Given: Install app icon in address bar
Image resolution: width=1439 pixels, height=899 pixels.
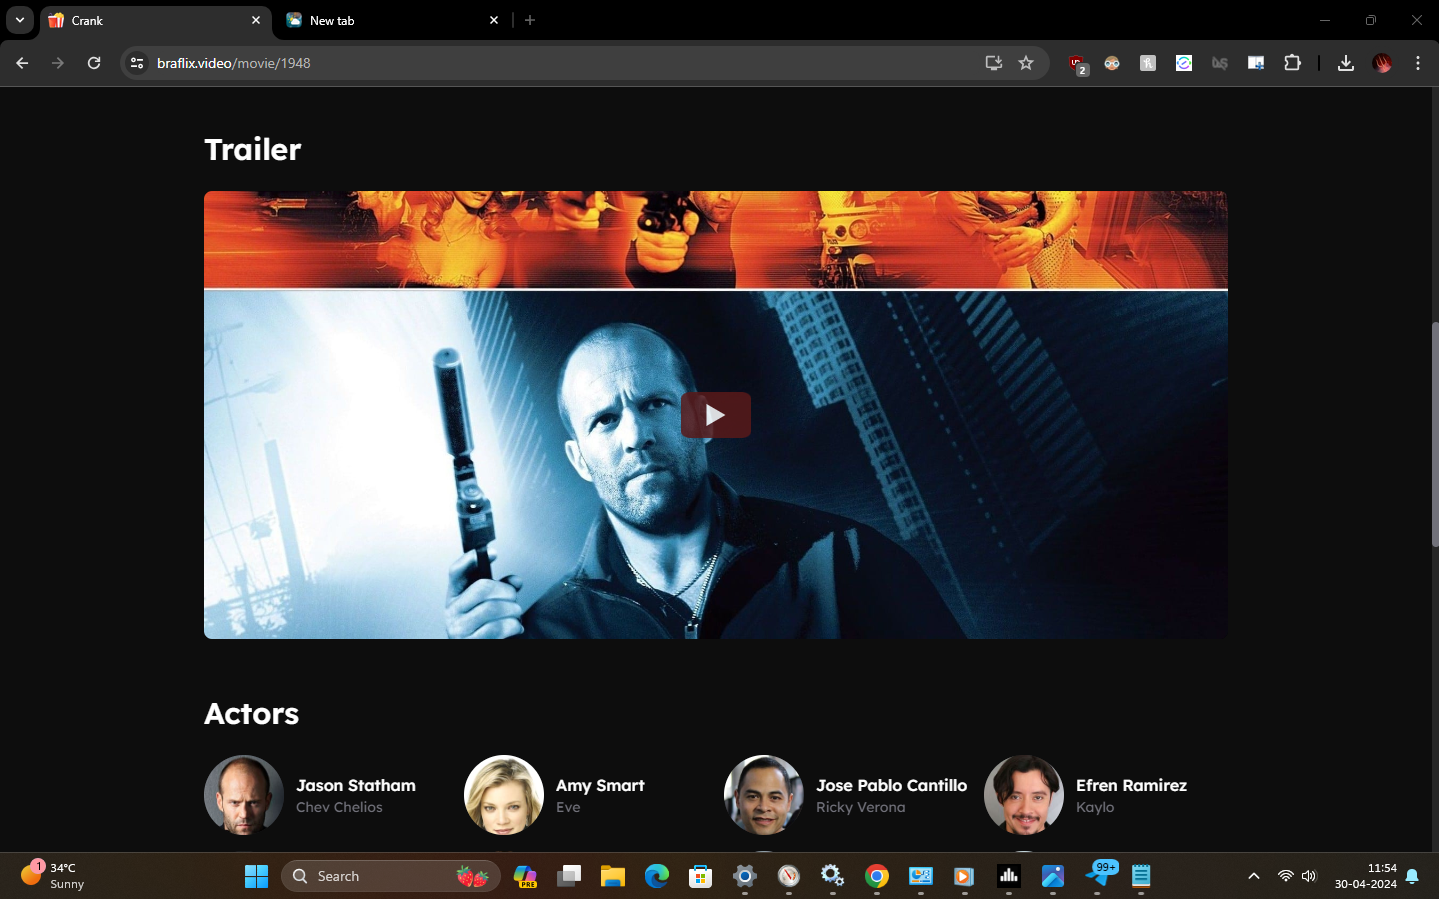Looking at the screenshot, I should [993, 63].
